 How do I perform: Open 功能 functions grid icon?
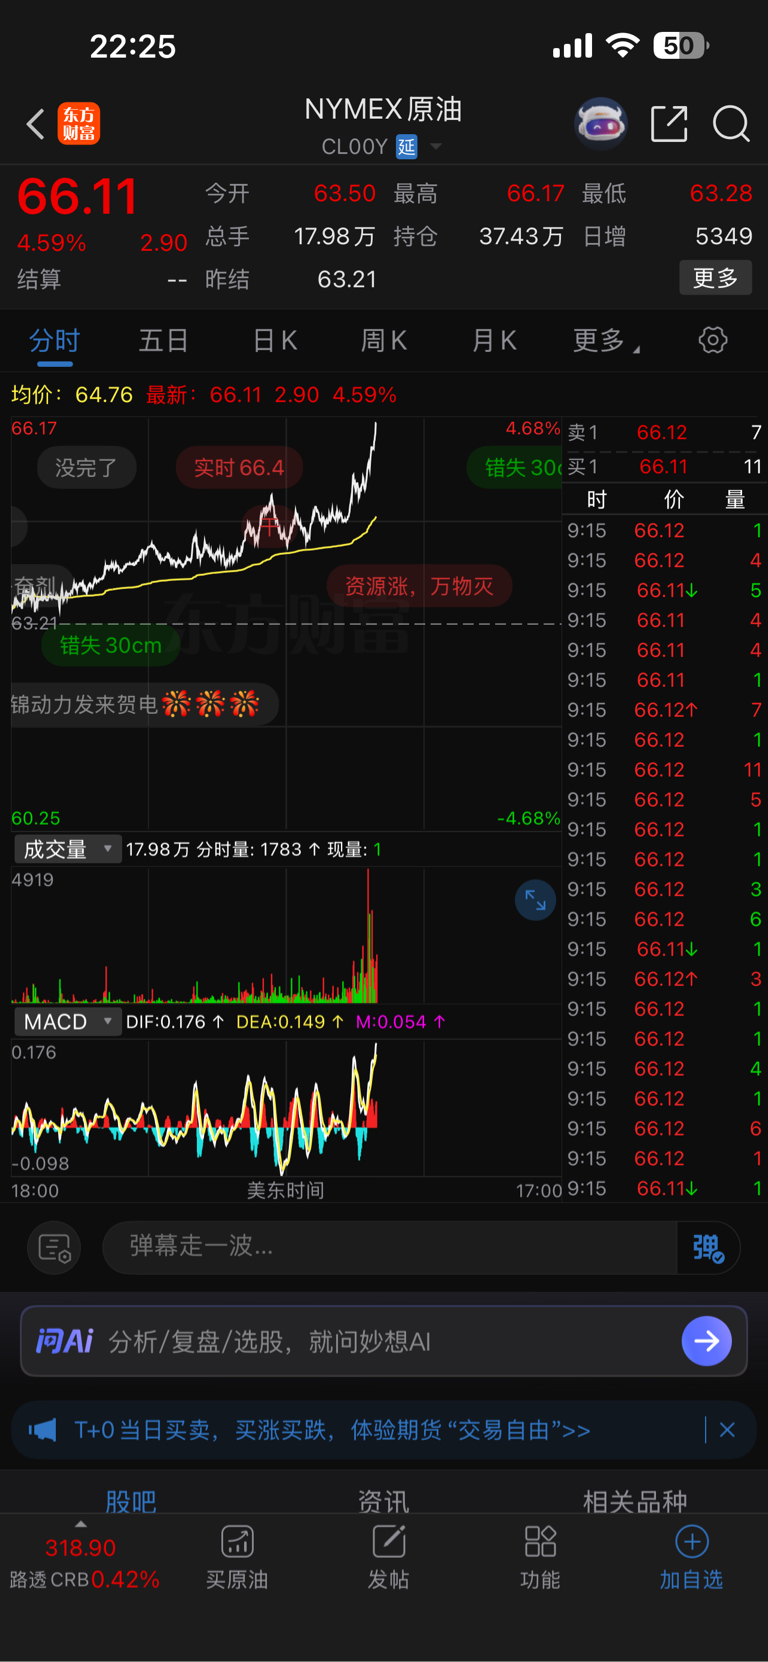(x=540, y=1542)
